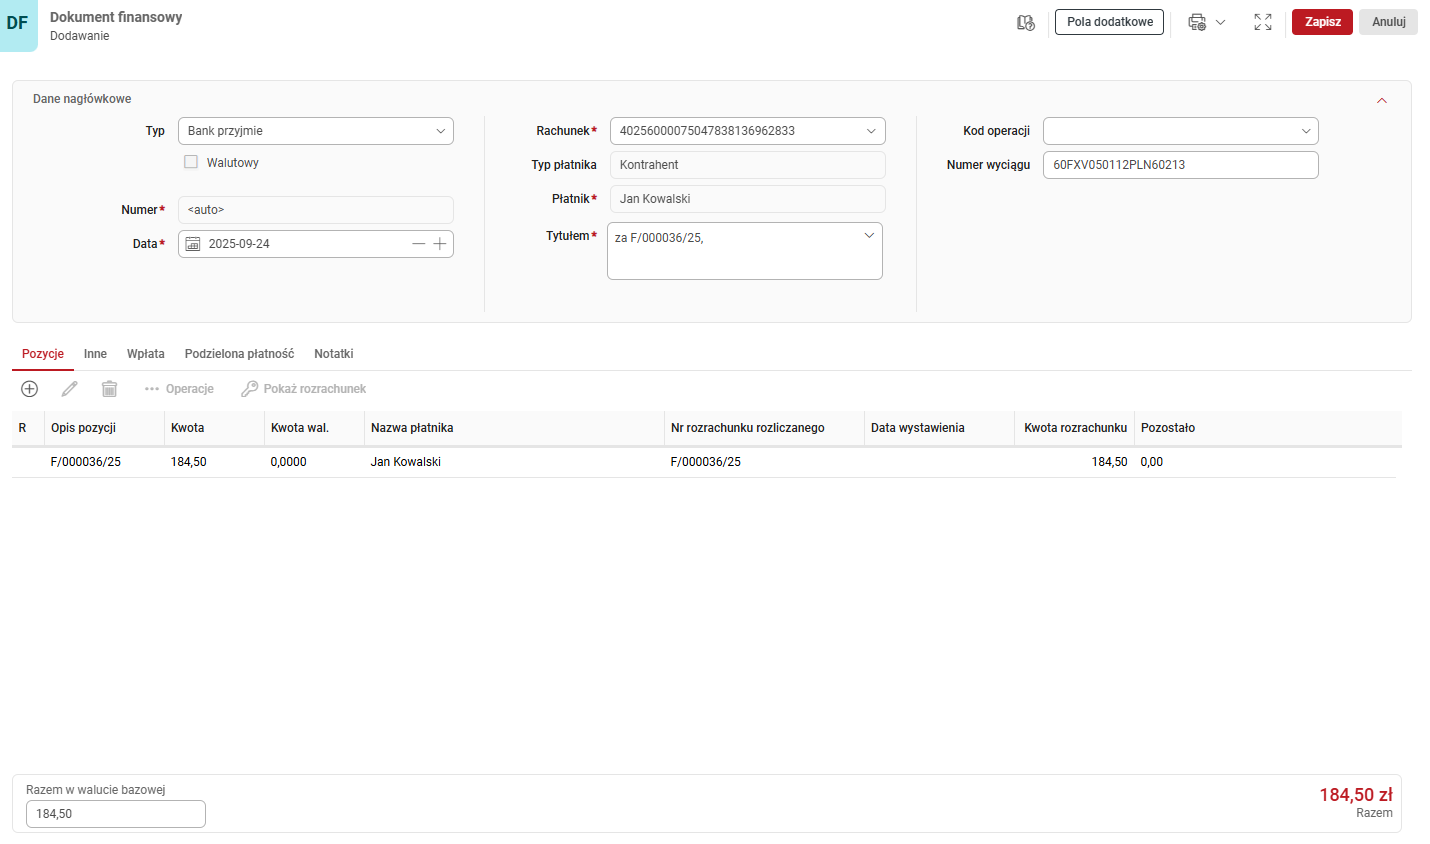1430x844 pixels.
Task: Add a new position using plus icon
Action: click(x=28, y=389)
